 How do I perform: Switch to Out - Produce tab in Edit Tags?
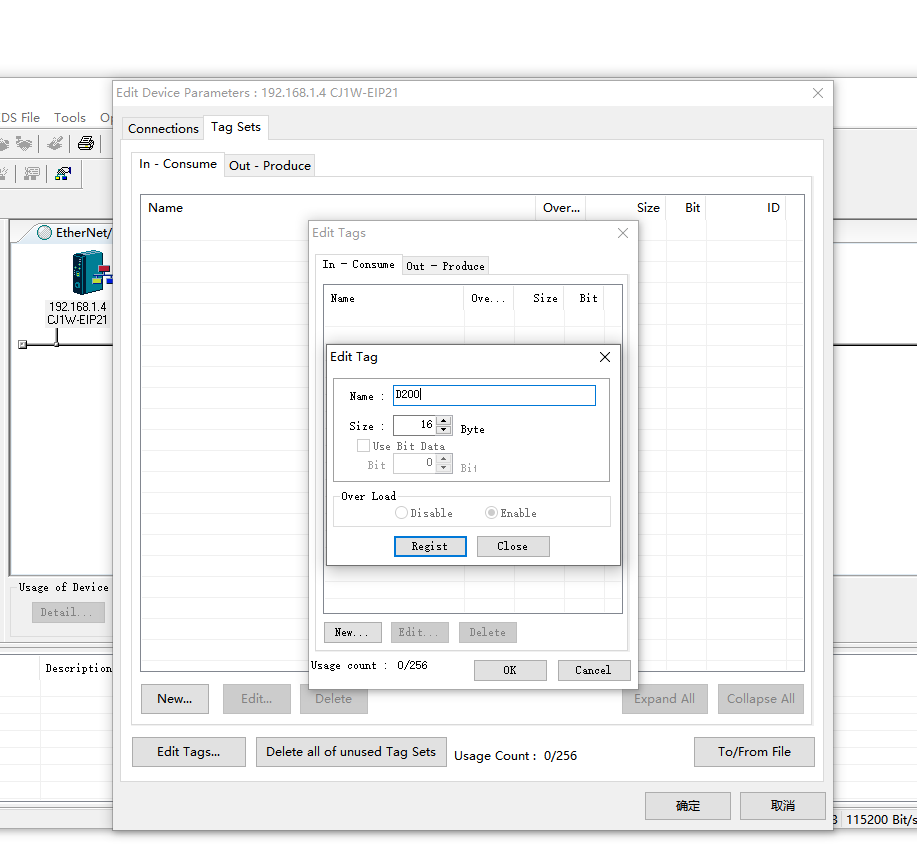445,266
